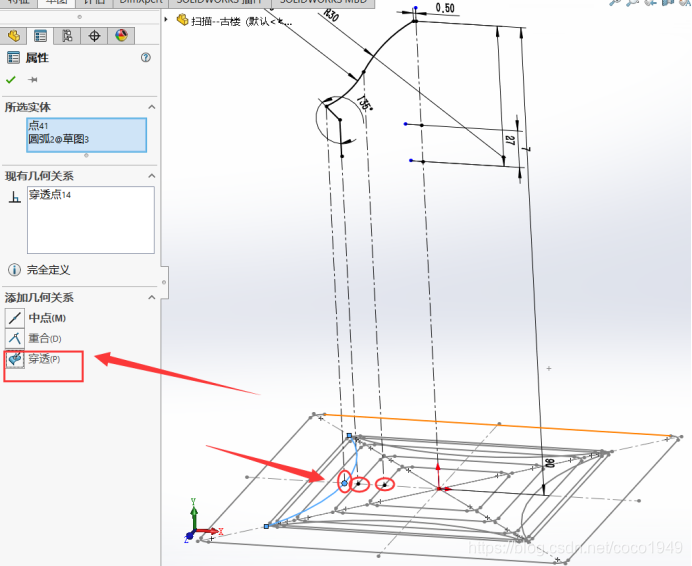Click the 完全定义 info icon

point(15,270)
